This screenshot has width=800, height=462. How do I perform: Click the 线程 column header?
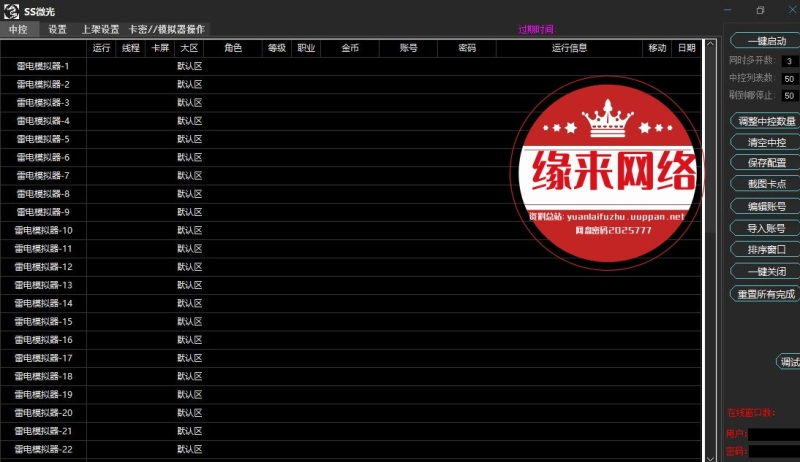[x=131, y=48]
